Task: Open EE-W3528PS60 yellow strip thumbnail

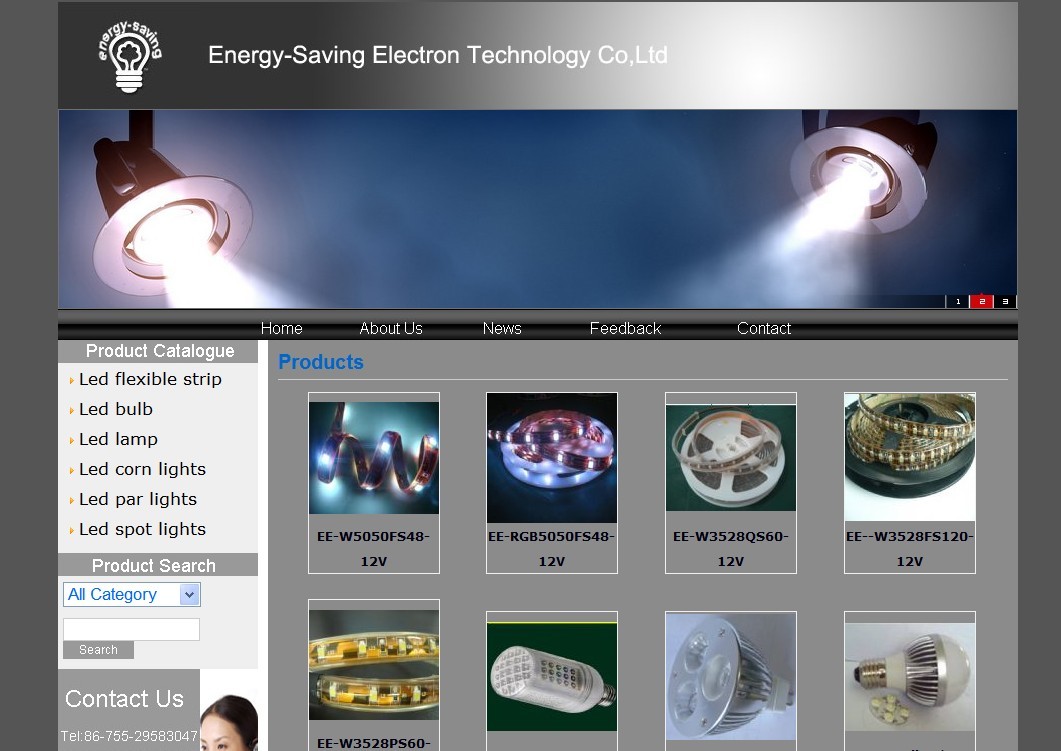Action: click(374, 665)
